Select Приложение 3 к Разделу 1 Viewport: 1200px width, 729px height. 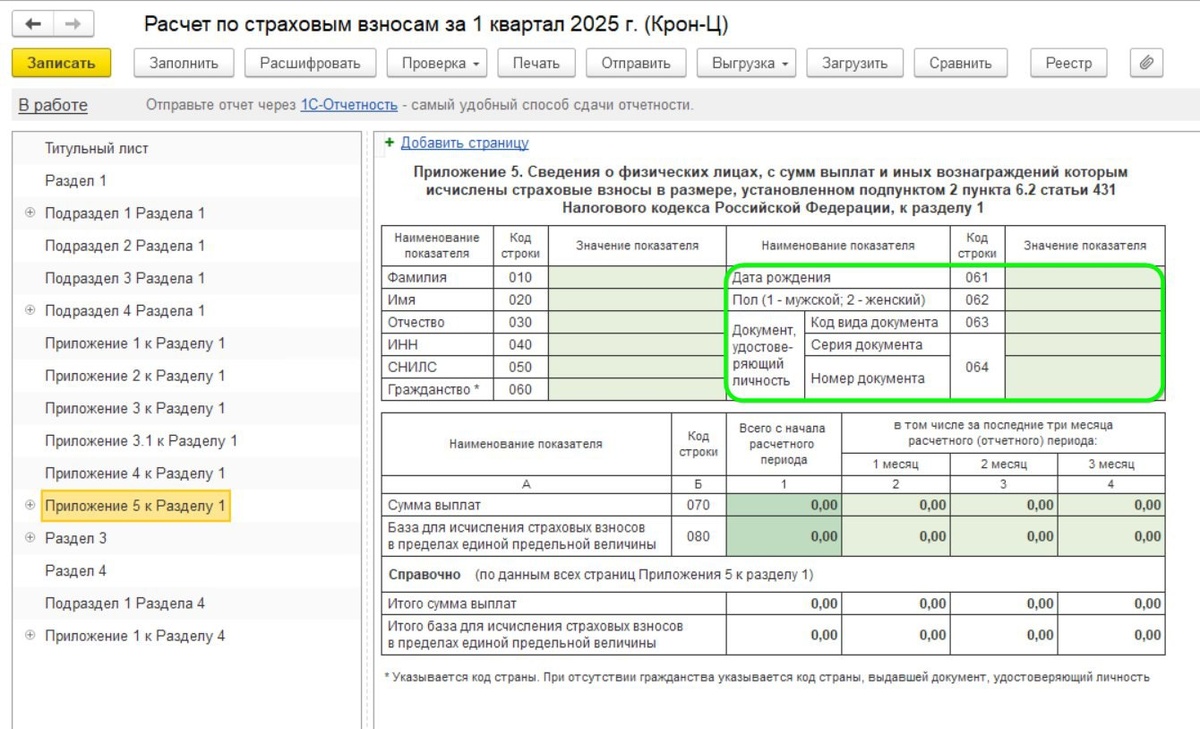tap(135, 408)
